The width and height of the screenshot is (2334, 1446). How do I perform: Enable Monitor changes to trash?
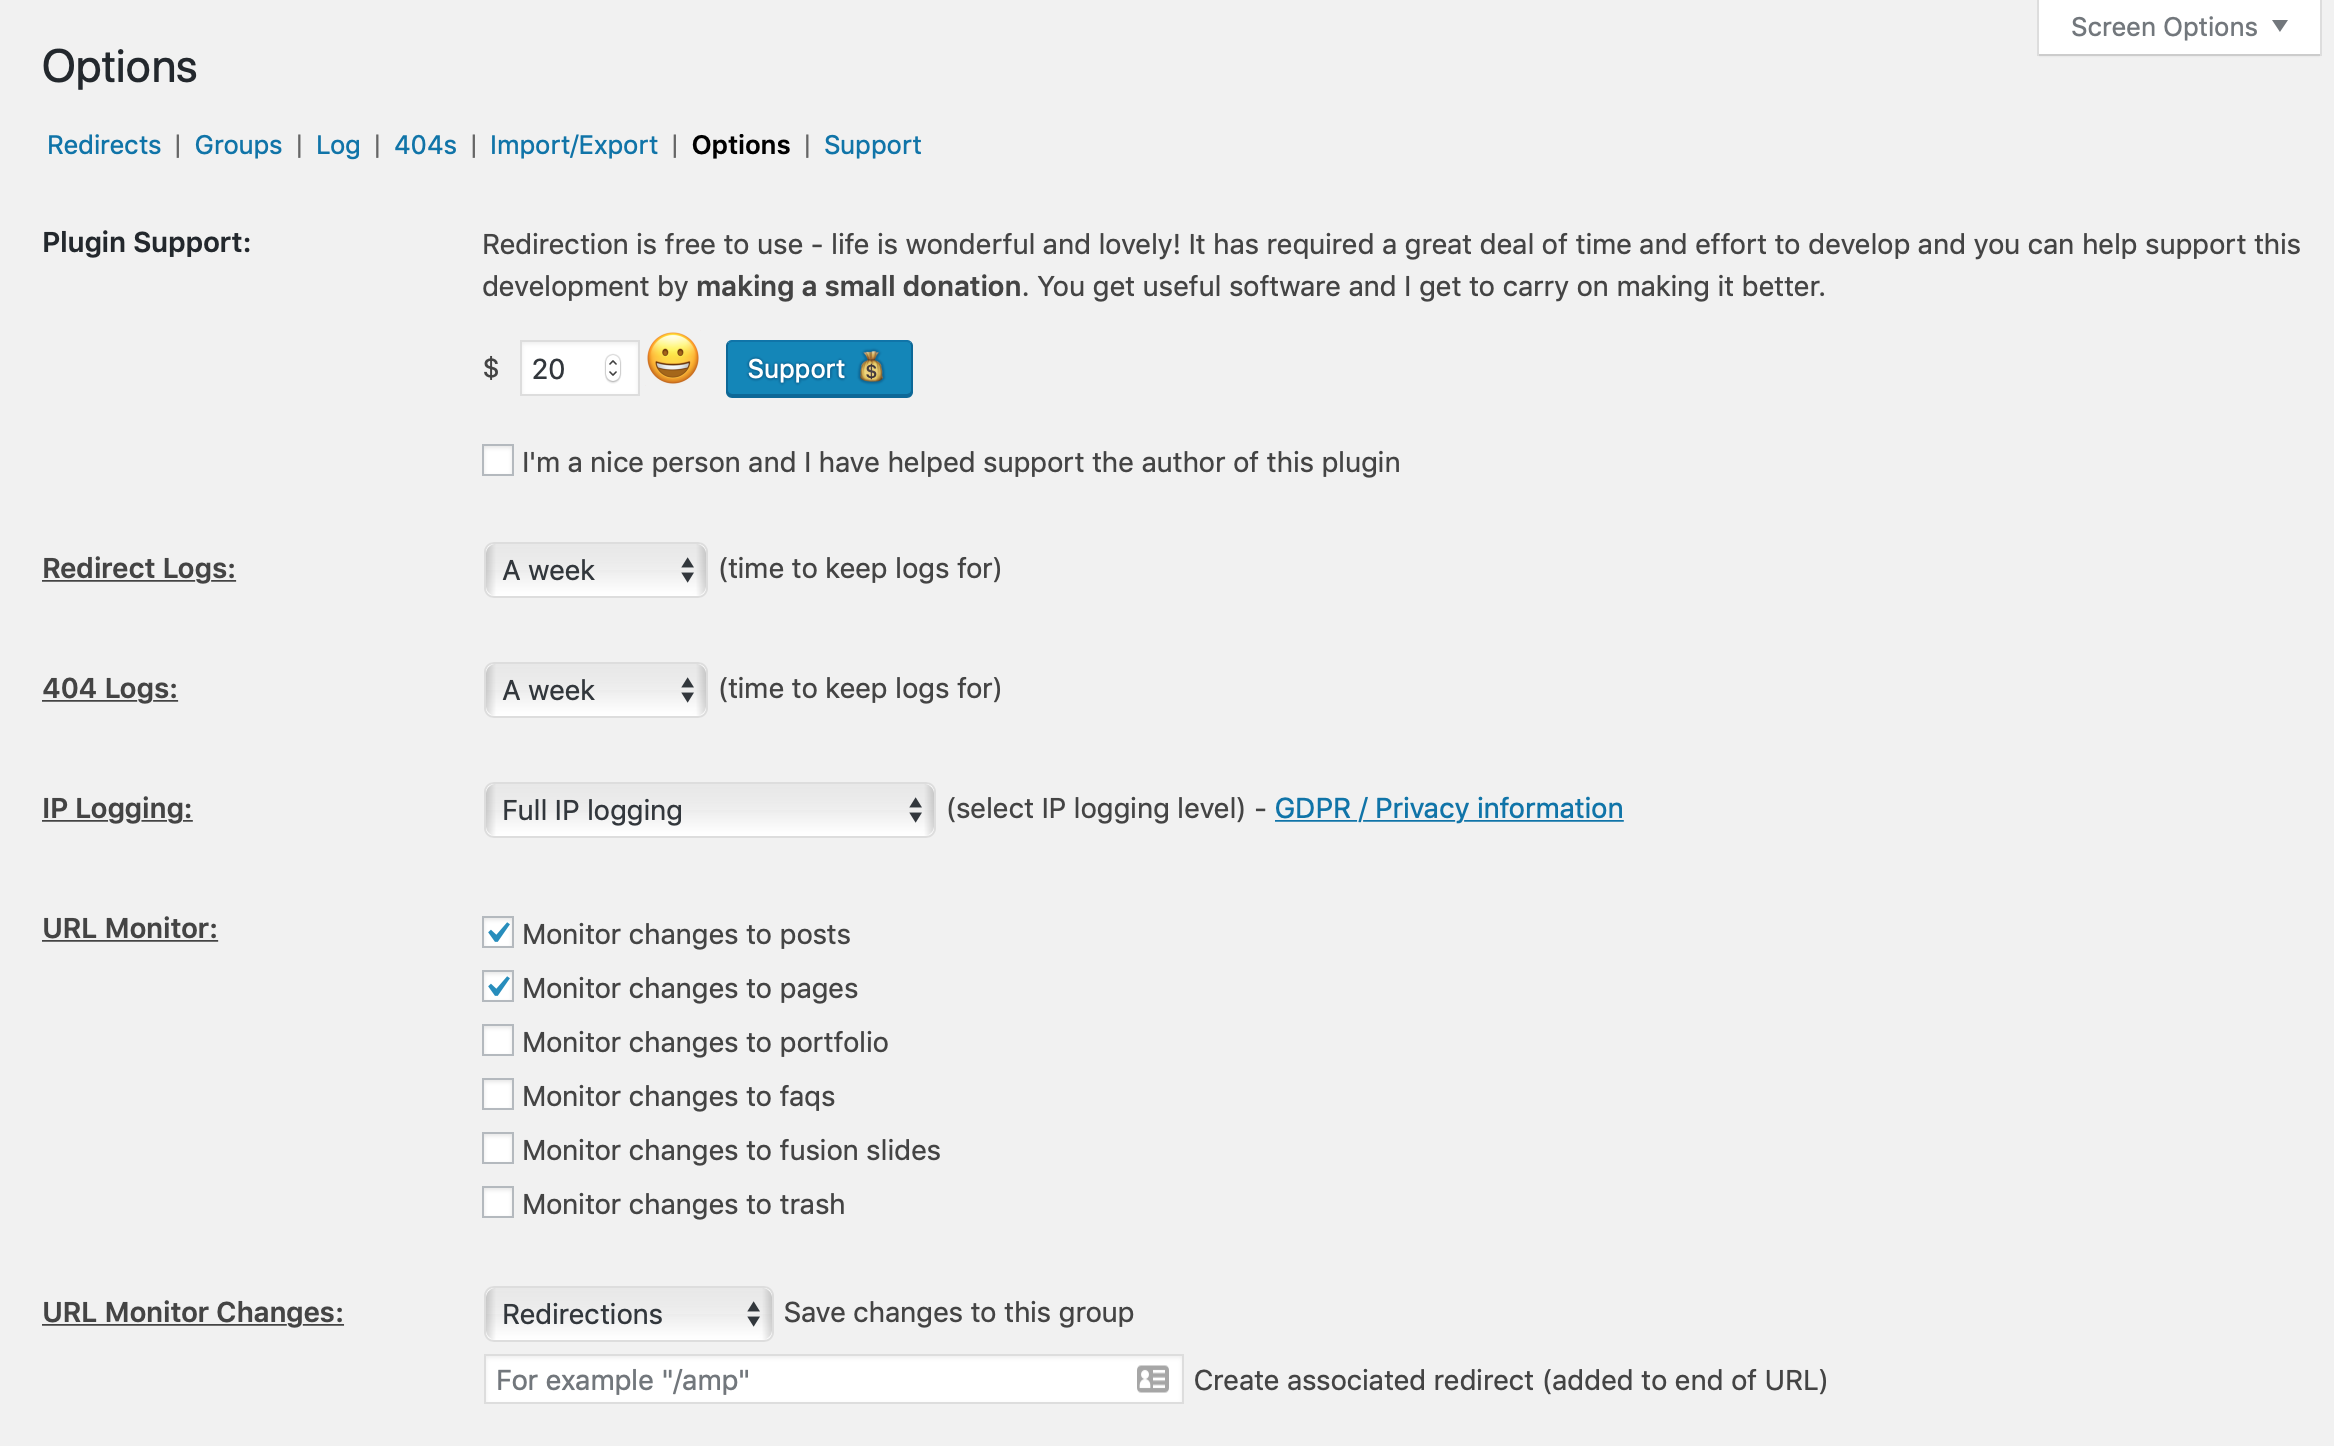pyautogui.click(x=498, y=1202)
